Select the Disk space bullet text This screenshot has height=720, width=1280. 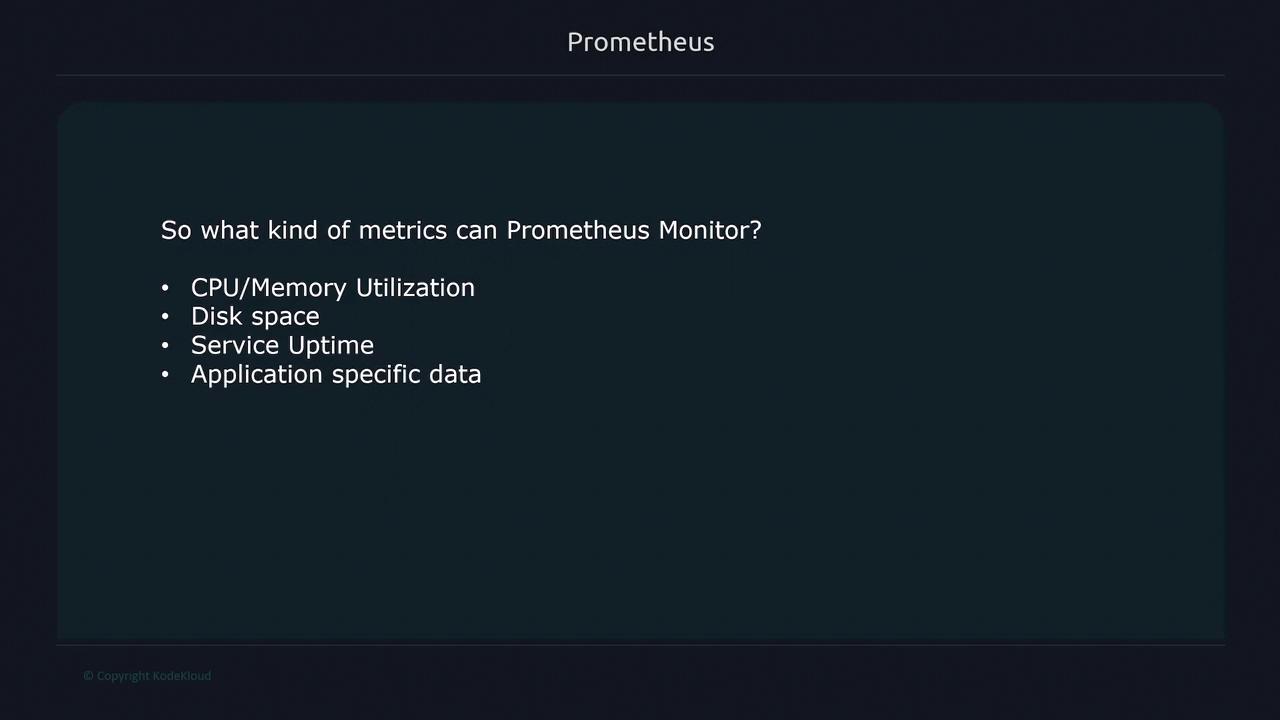255,317
